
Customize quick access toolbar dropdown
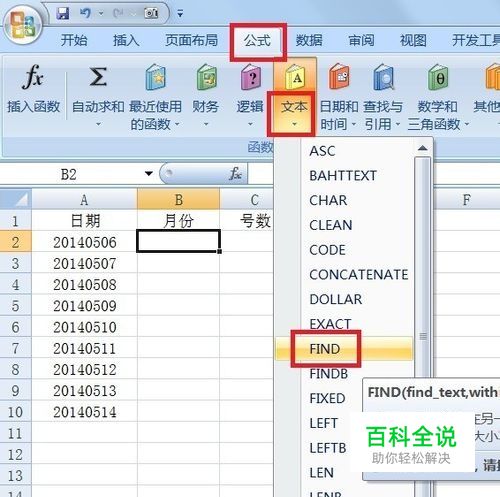[x=180, y=14]
